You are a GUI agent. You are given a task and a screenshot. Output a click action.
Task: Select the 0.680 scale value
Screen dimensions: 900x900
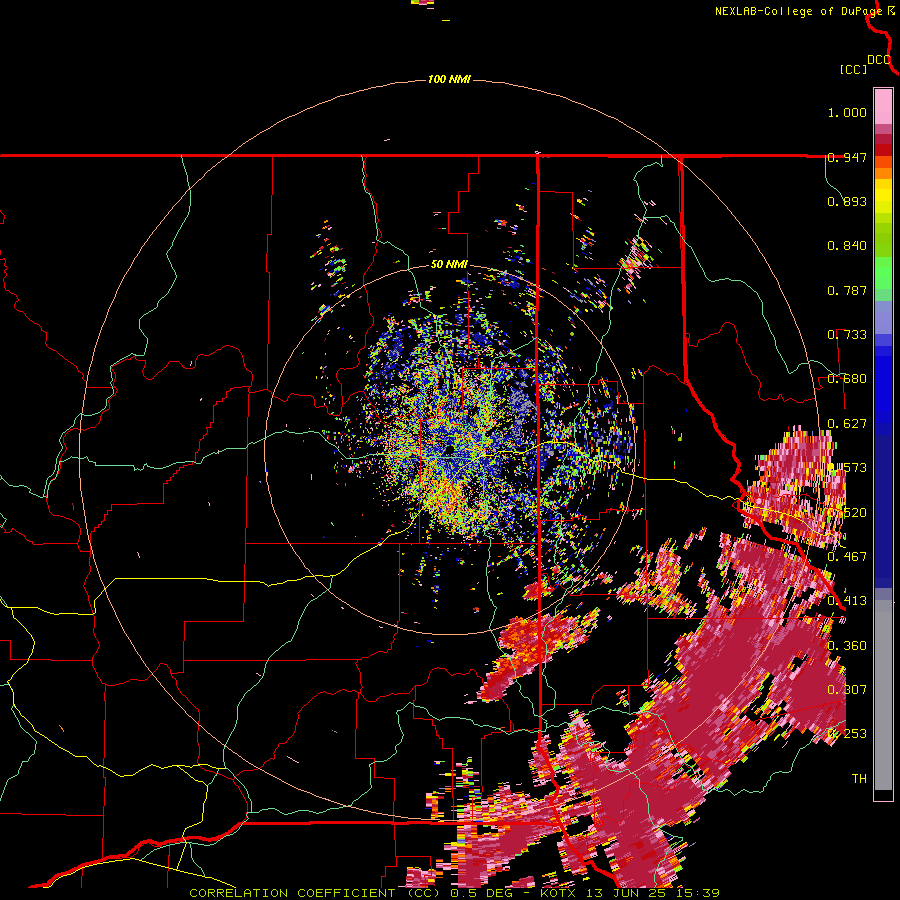(847, 379)
